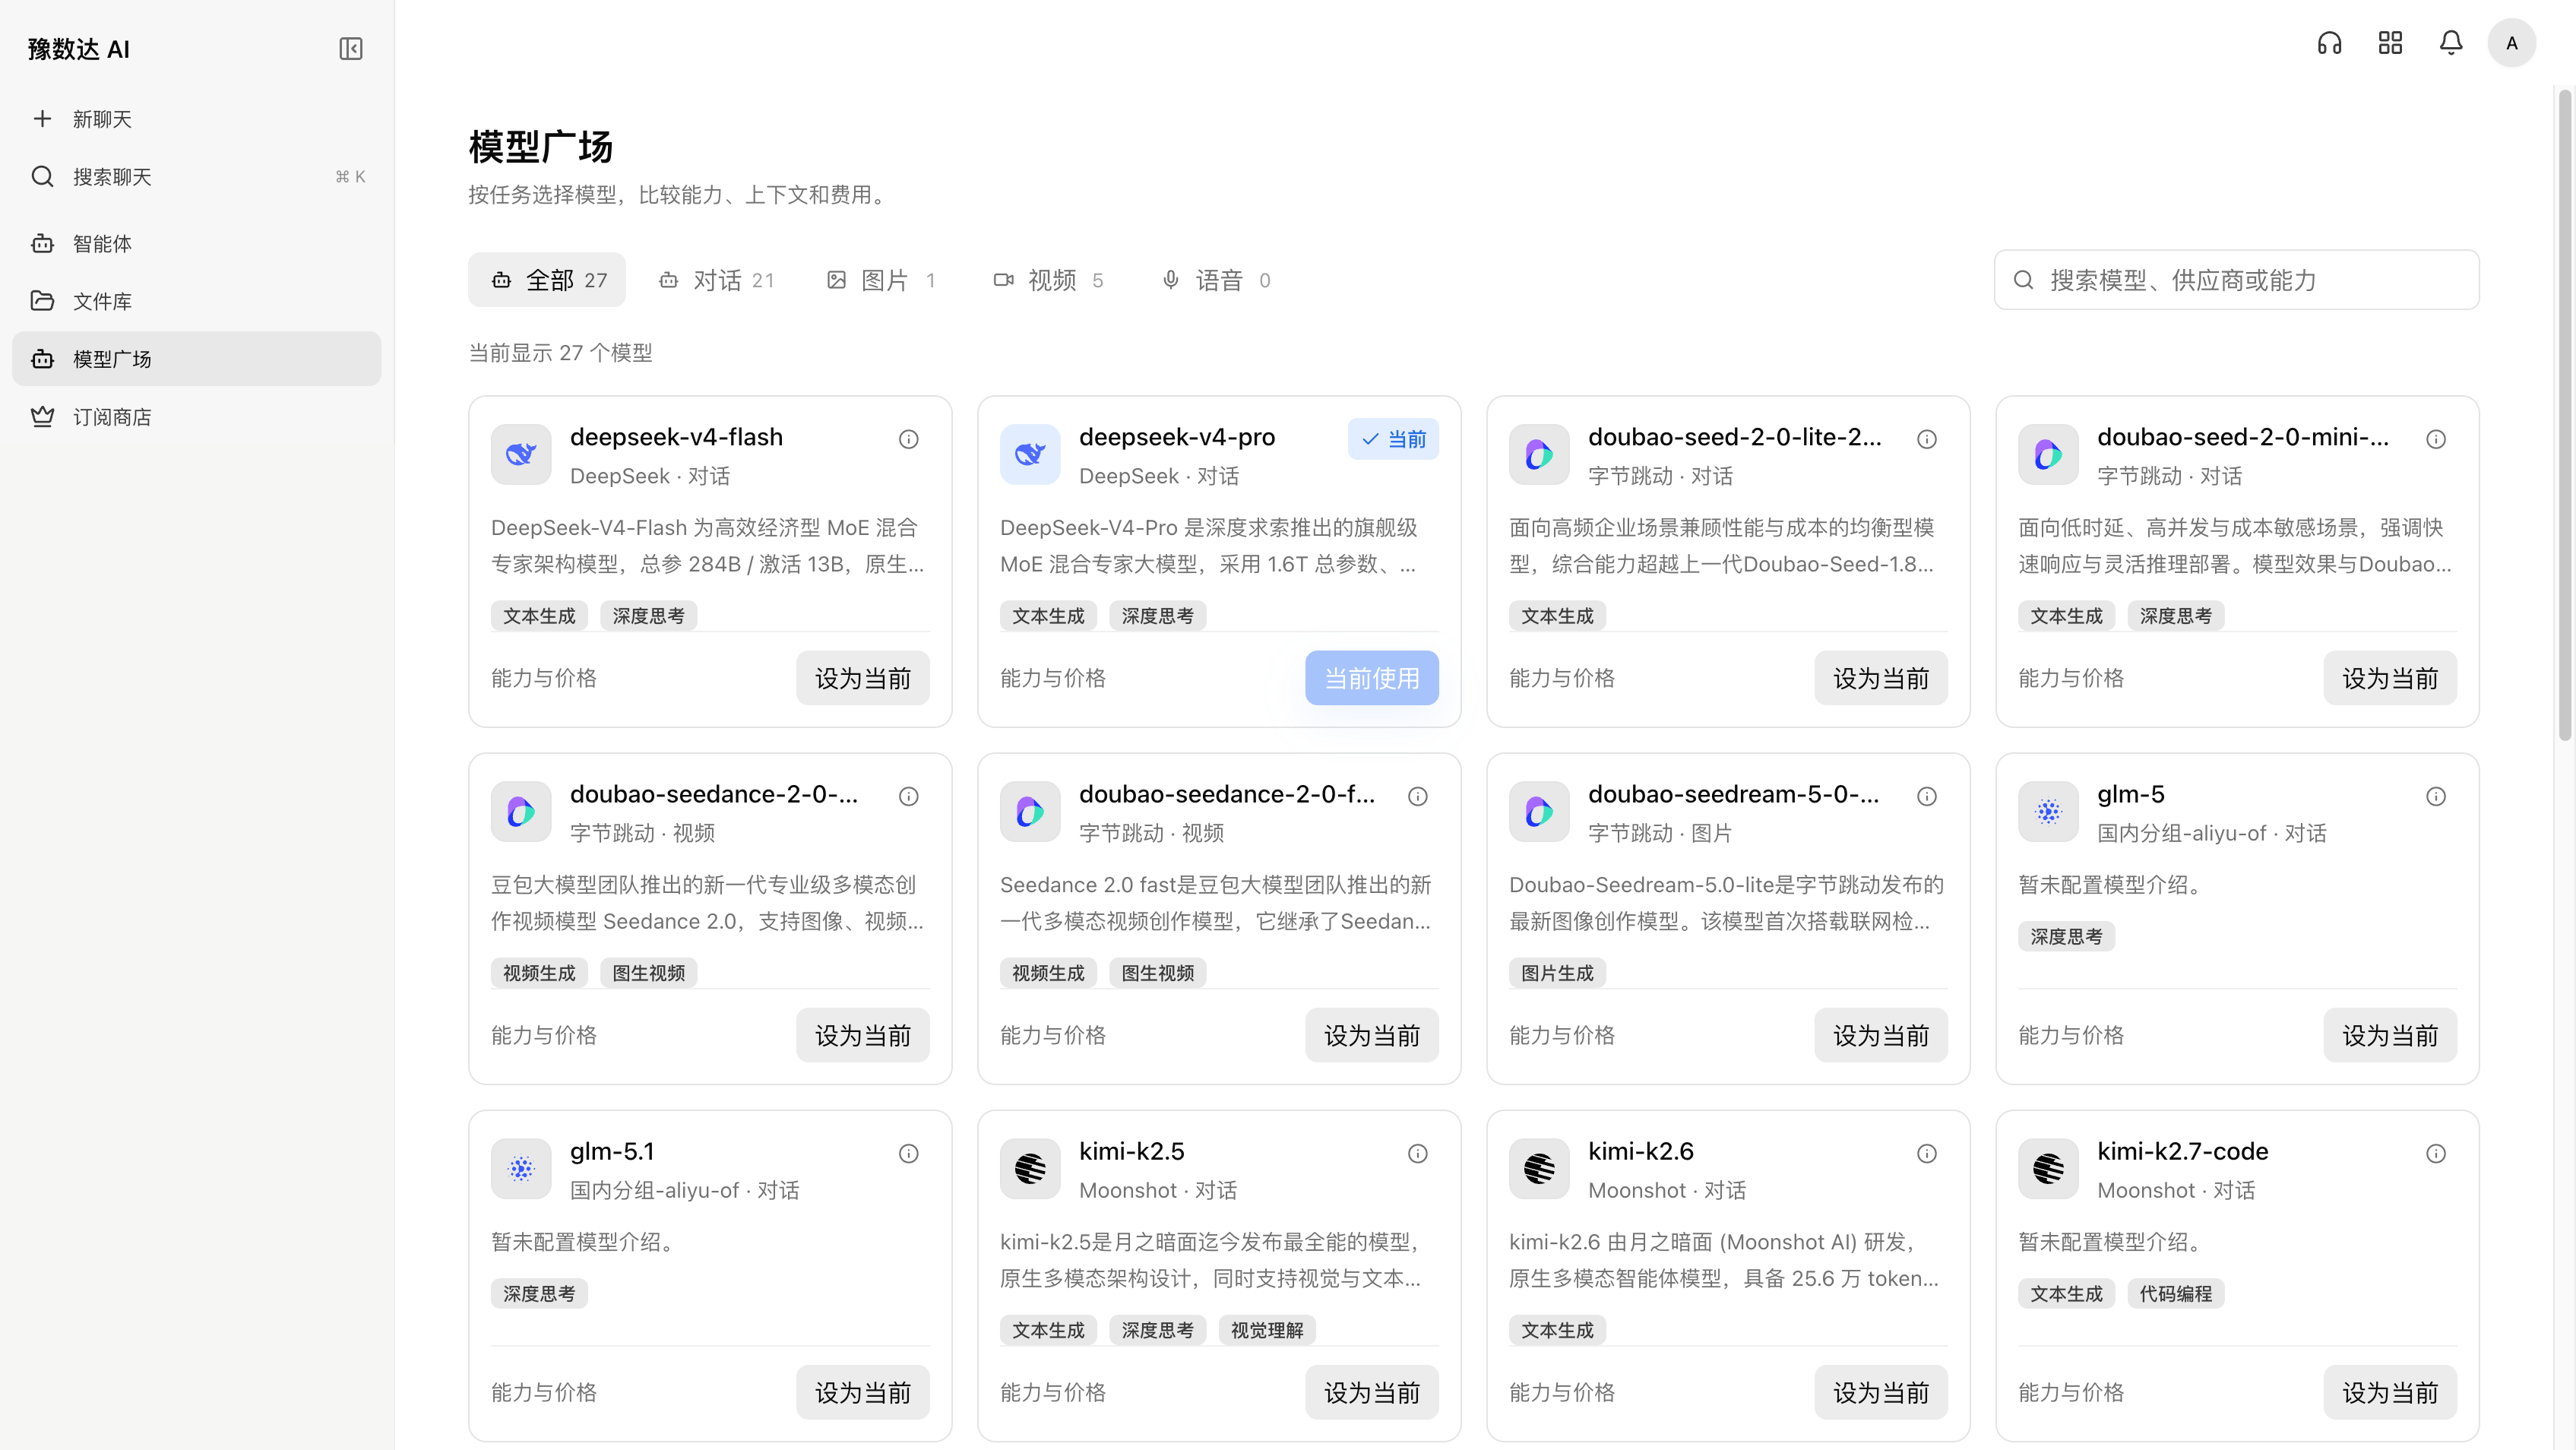The height and width of the screenshot is (1450, 2576).
Task: Show info for kimi-k2.5 model
Action: (1417, 1153)
